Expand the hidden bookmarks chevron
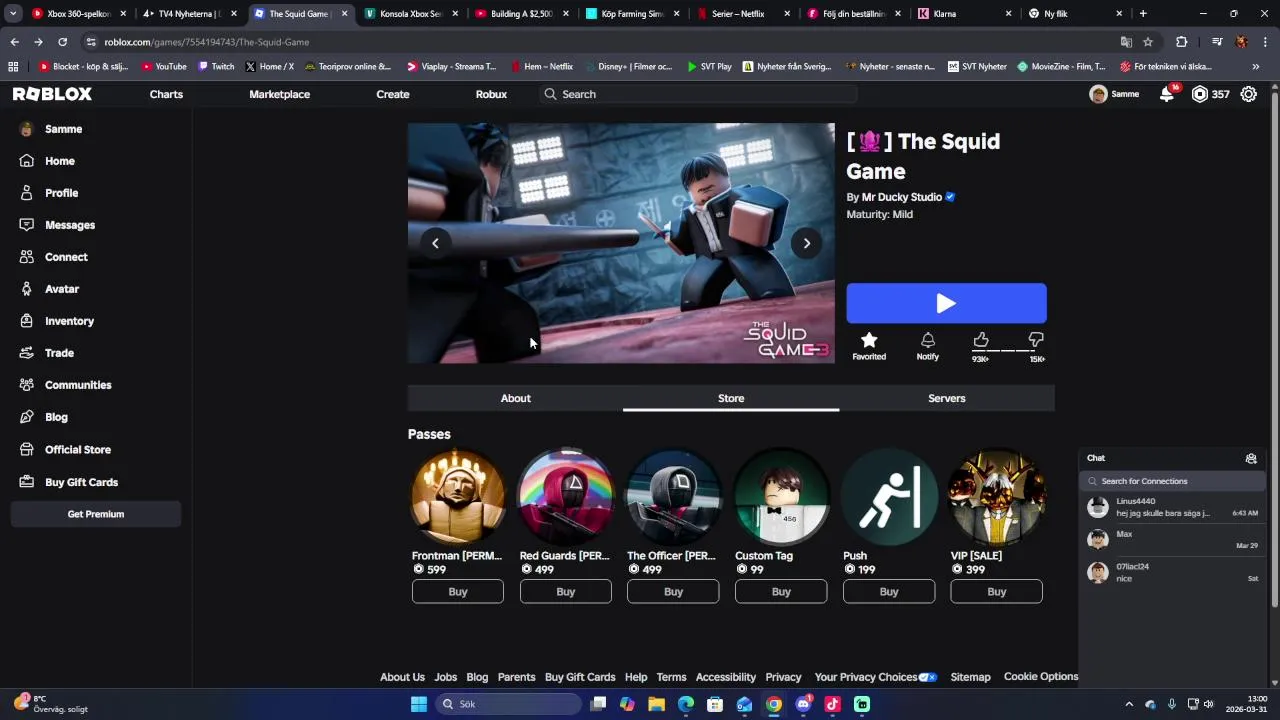This screenshot has height=720, width=1280. 1255,67
